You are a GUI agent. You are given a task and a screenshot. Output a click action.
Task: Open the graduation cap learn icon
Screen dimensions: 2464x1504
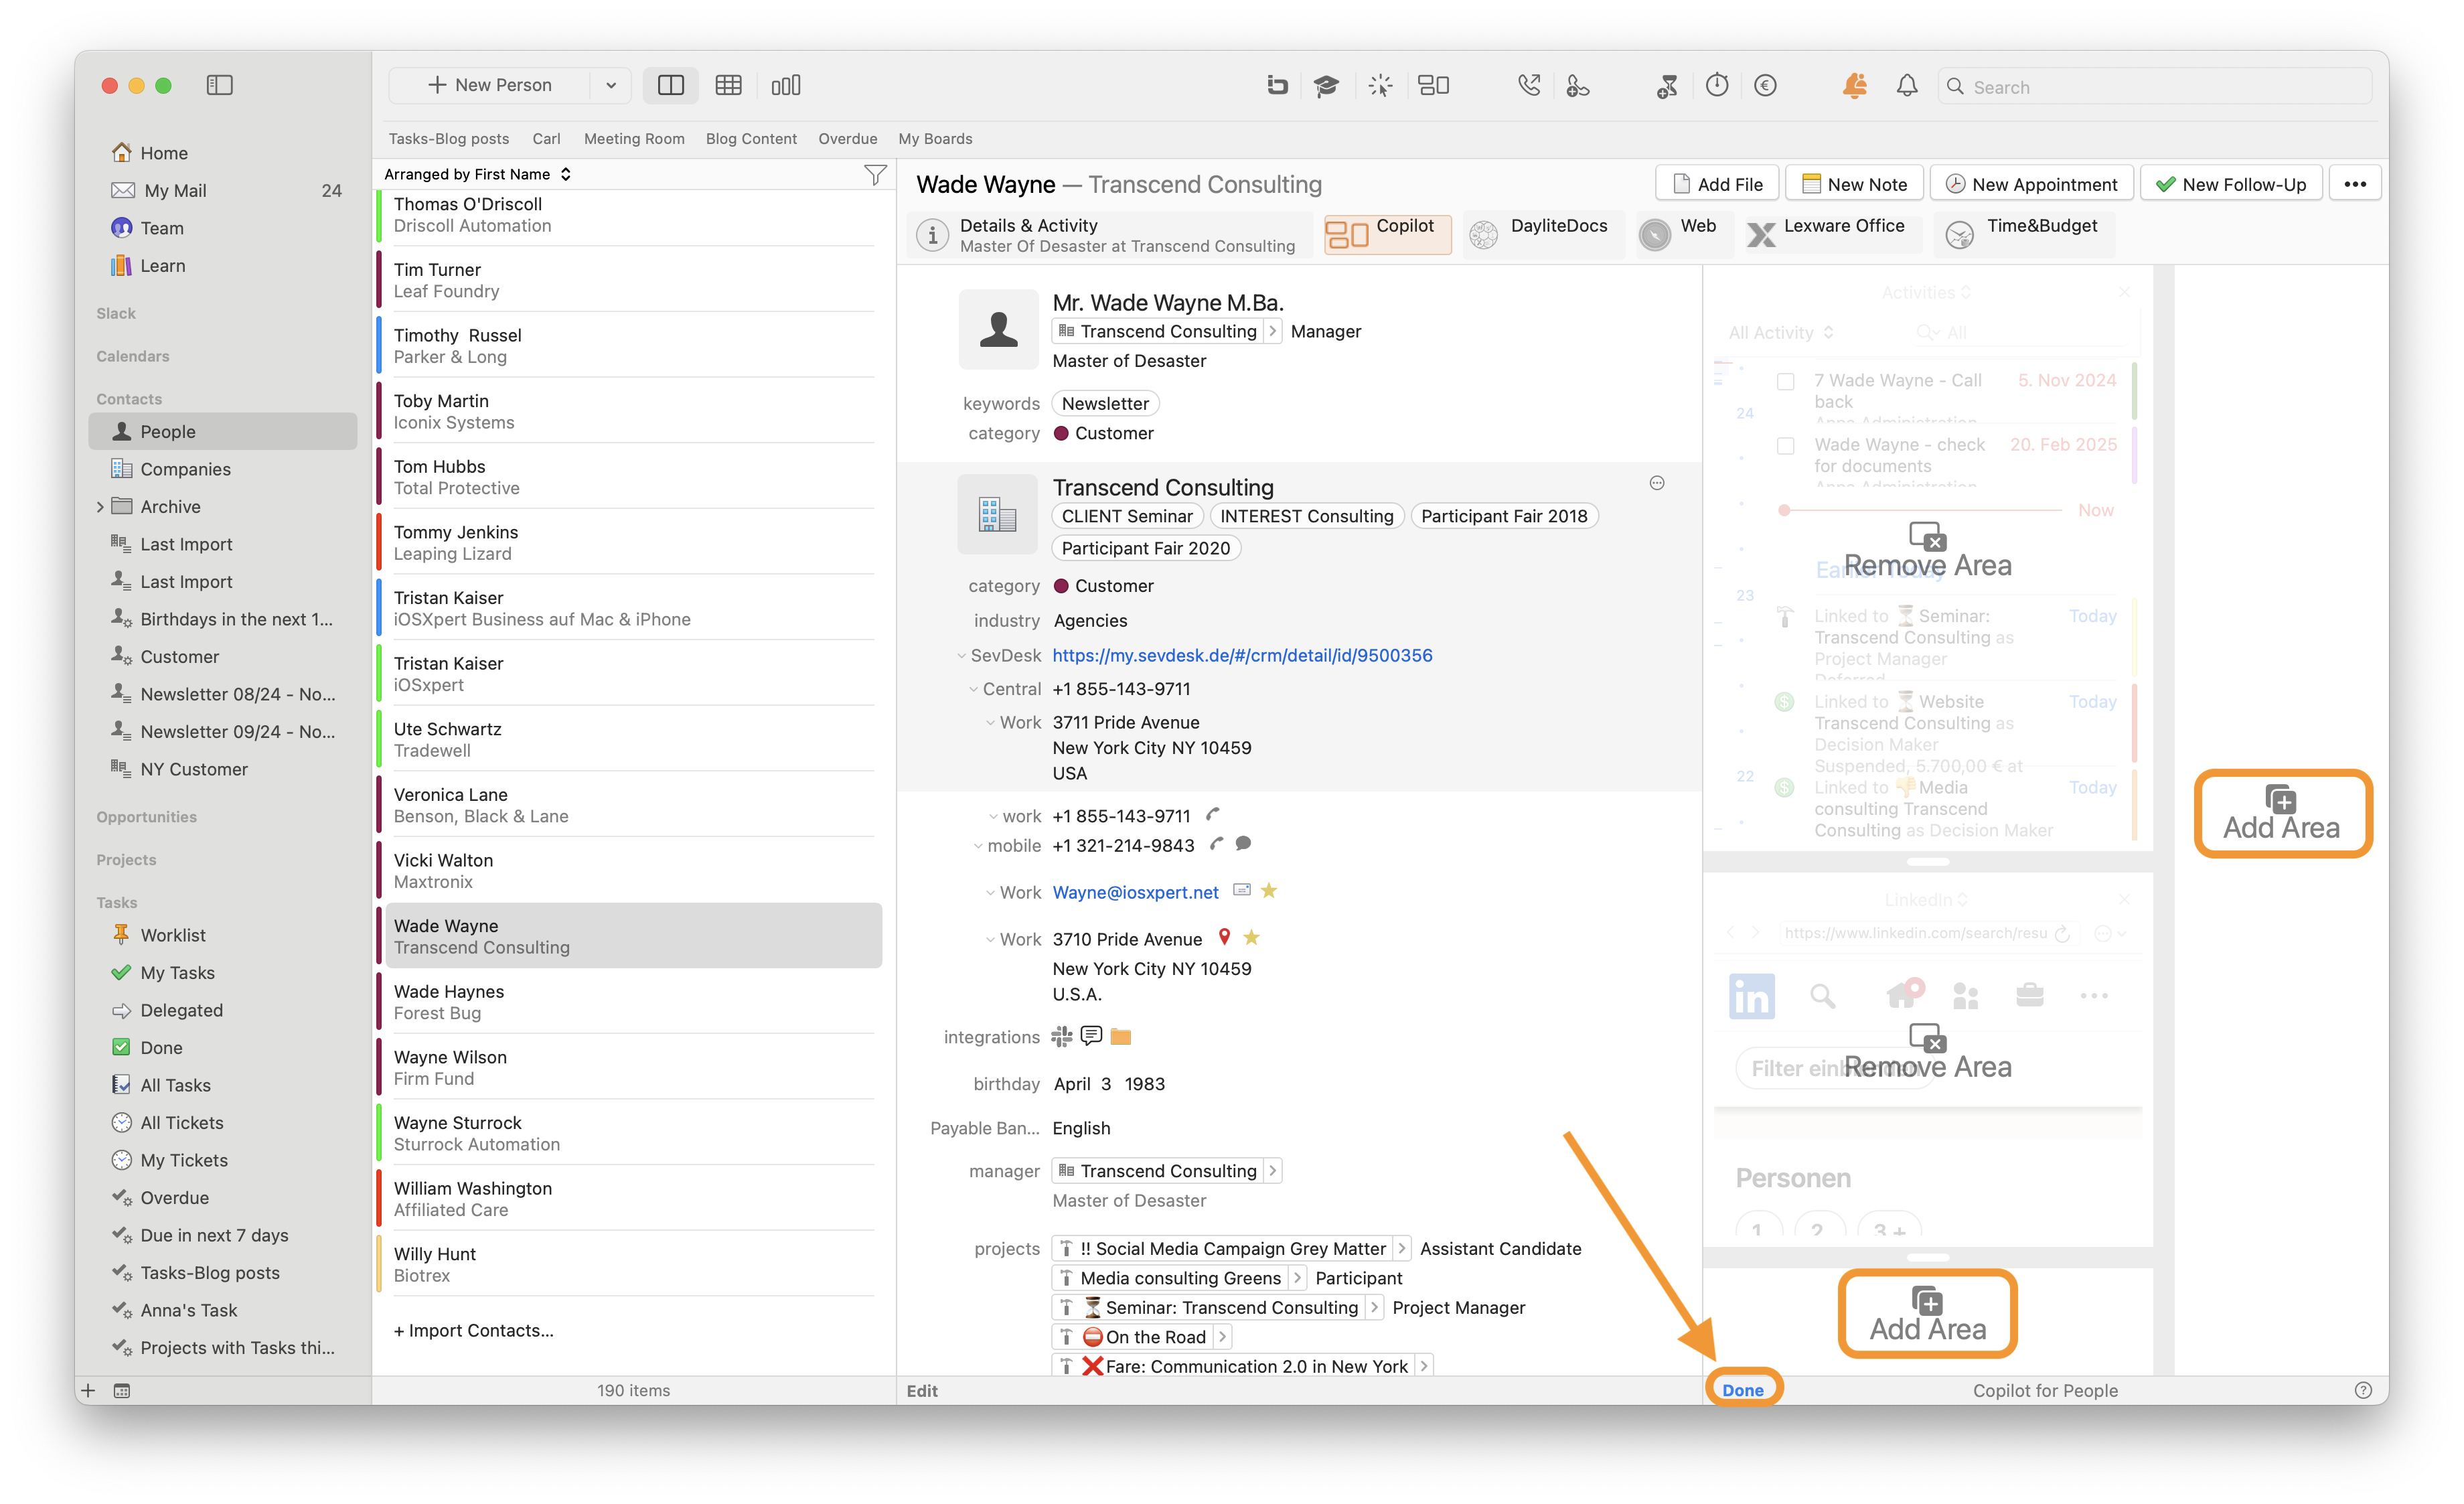1326,86
